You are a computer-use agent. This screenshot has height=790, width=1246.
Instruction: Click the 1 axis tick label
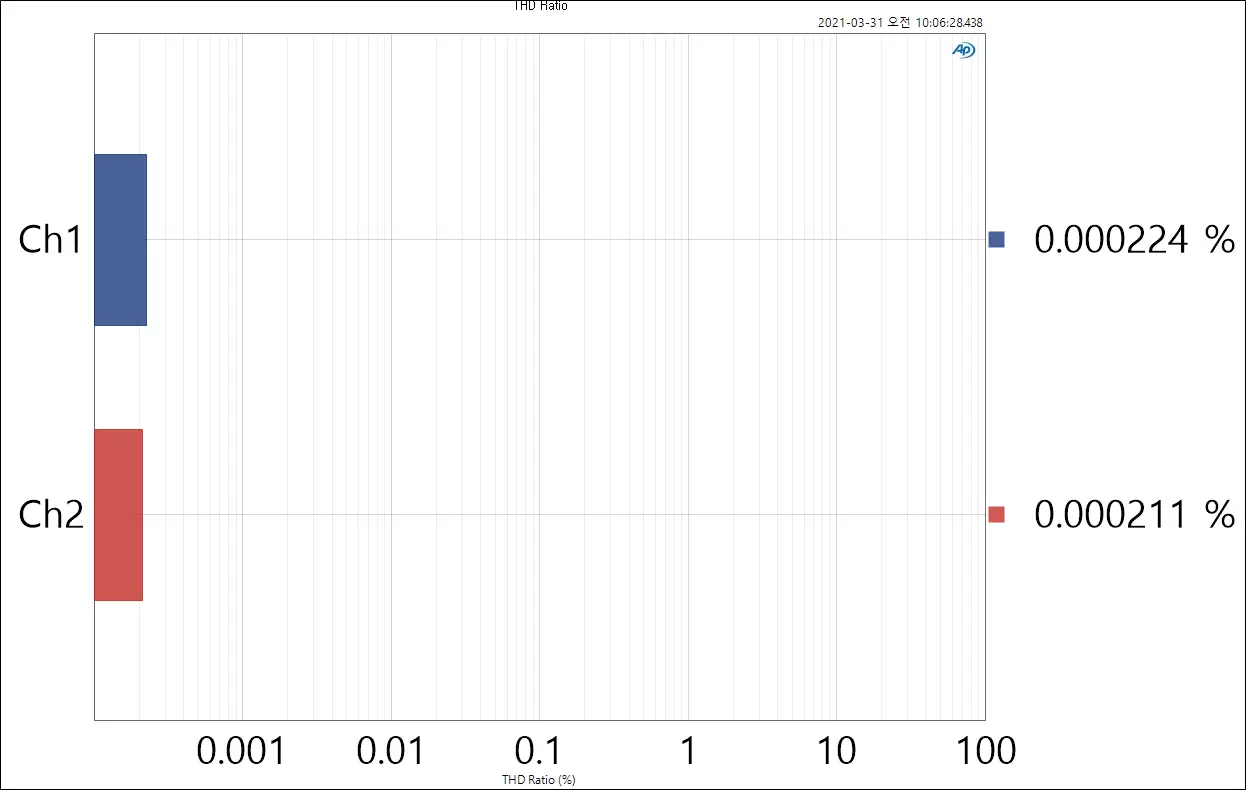click(x=687, y=750)
